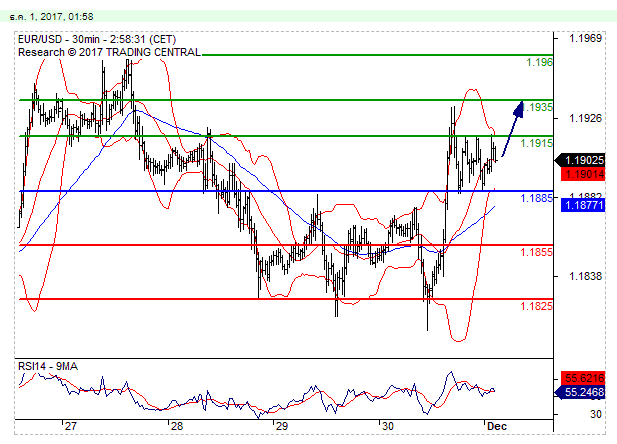Click the 1.1838 axis value

coord(586,276)
